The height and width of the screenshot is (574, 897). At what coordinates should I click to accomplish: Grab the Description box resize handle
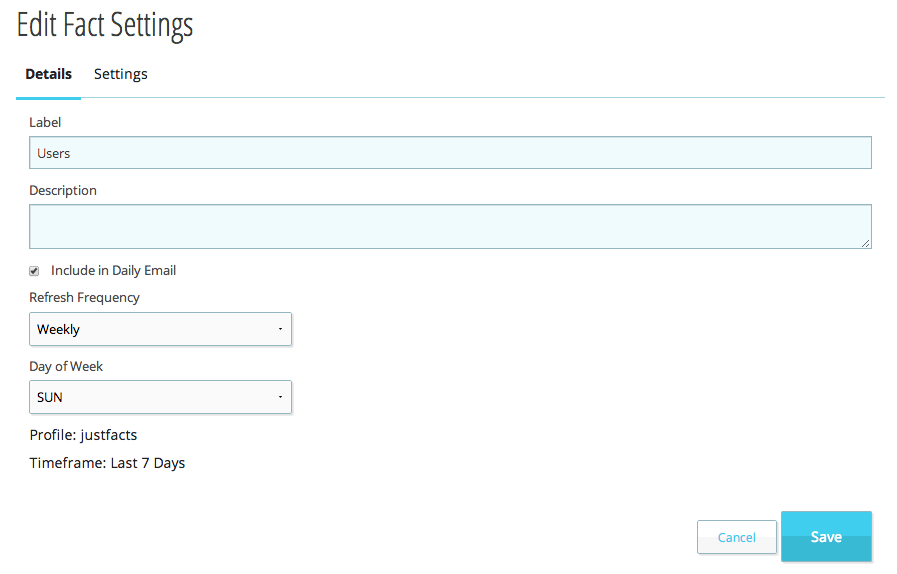tap(865, 243)
